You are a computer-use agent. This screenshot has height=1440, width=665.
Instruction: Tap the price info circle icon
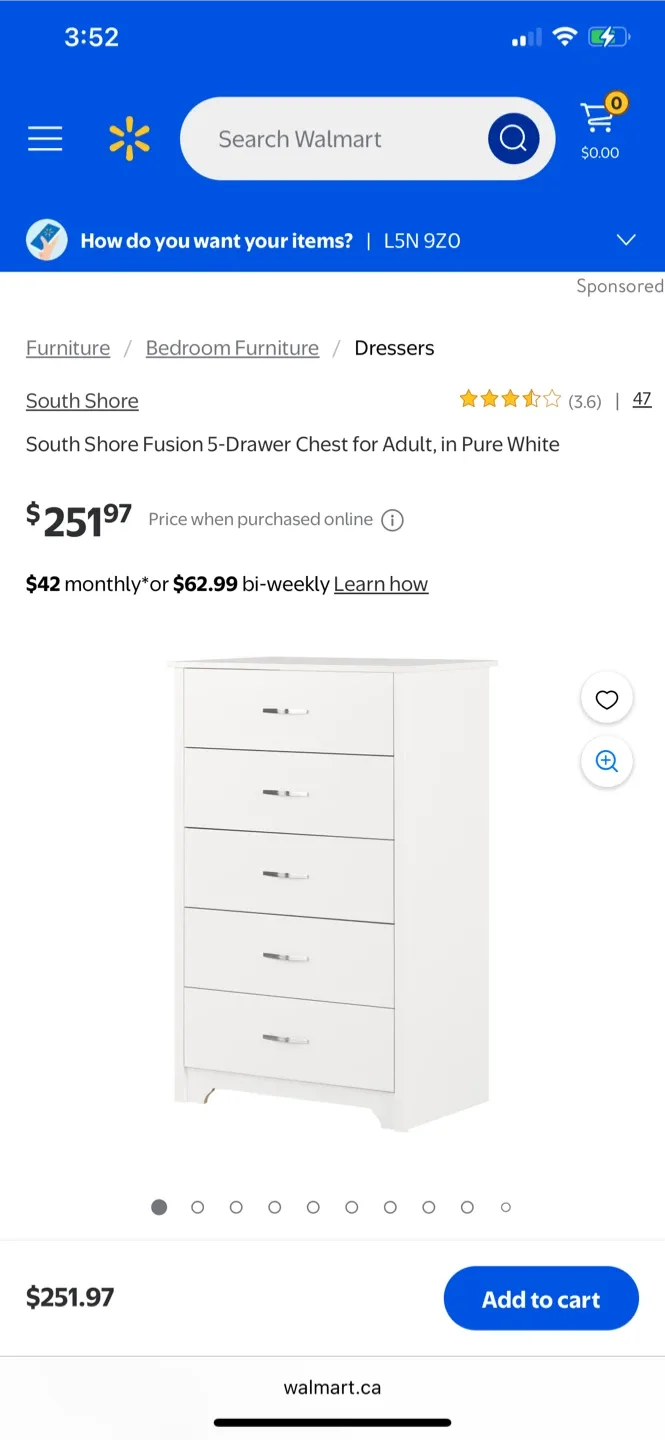click(x=392, y=519)
